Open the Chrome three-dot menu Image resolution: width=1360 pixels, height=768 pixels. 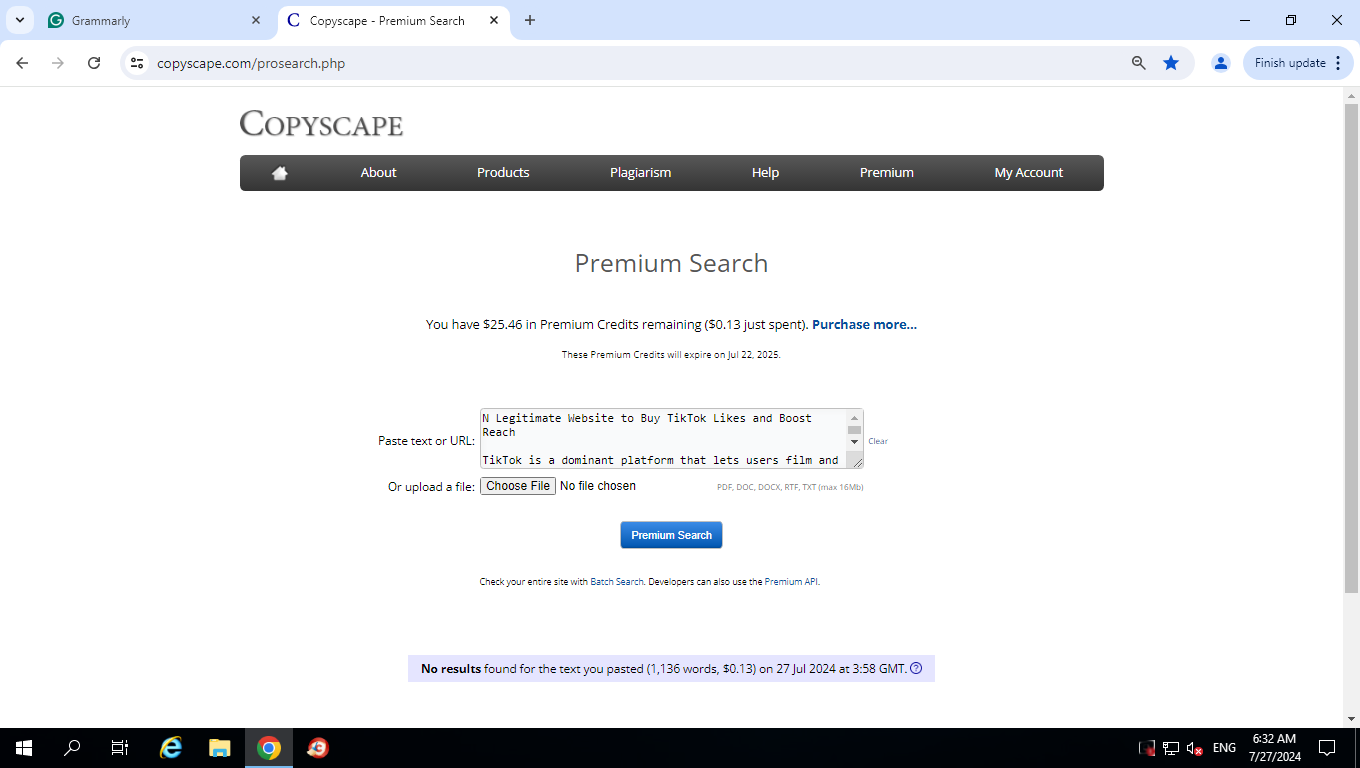[x=1338, y=63]
